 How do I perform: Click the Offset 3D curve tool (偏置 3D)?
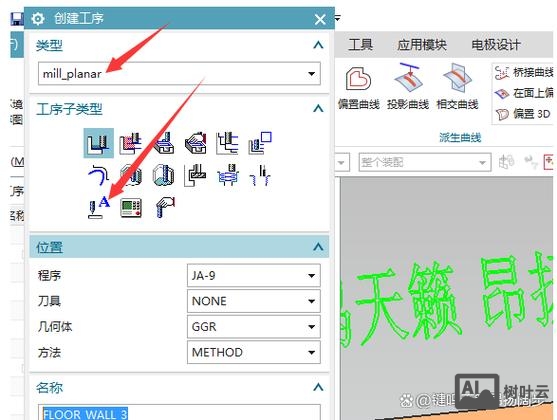point(523,114)
